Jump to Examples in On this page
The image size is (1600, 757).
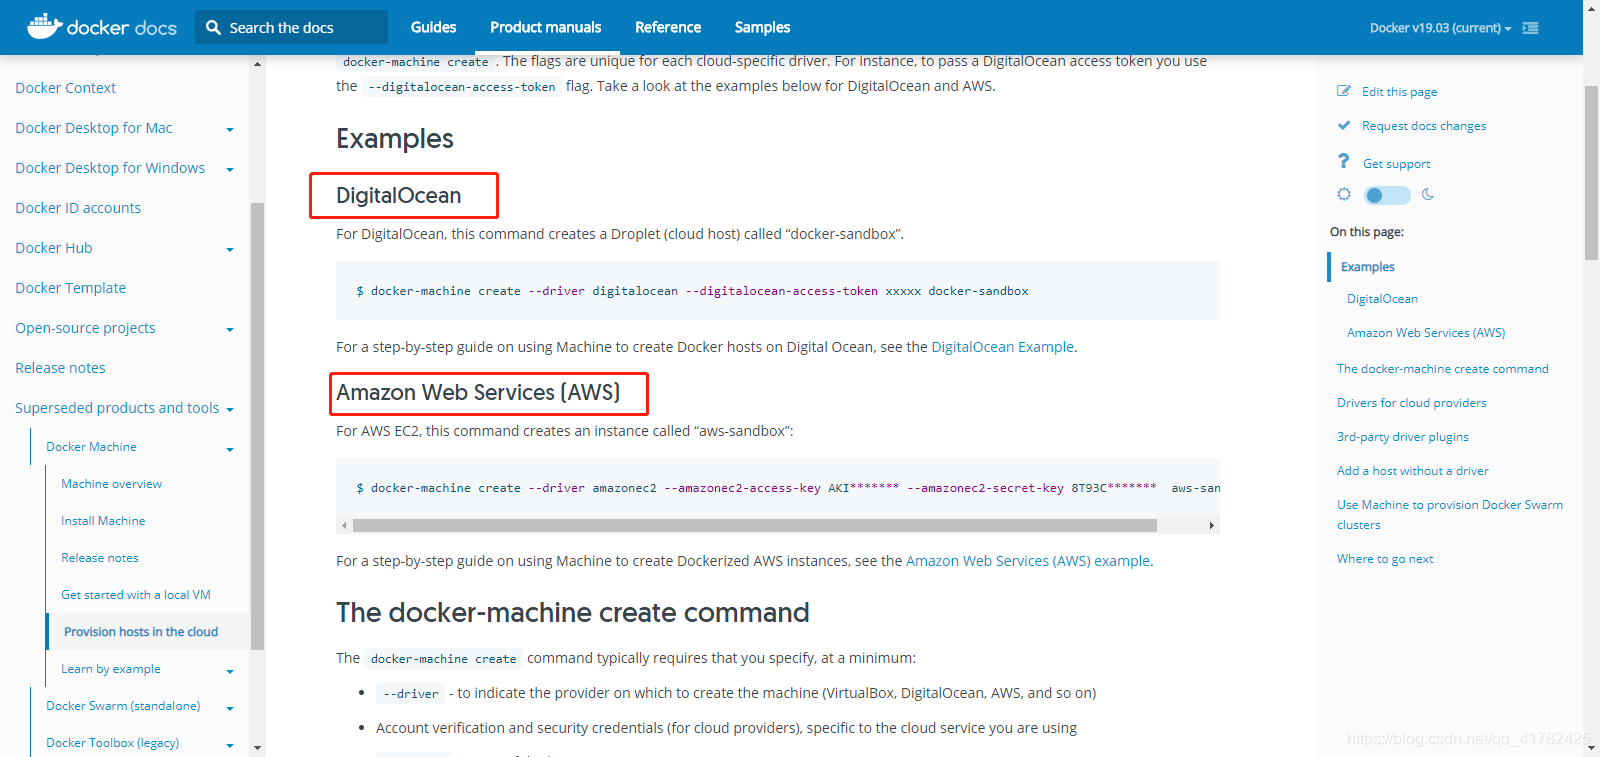point(1368,267)
